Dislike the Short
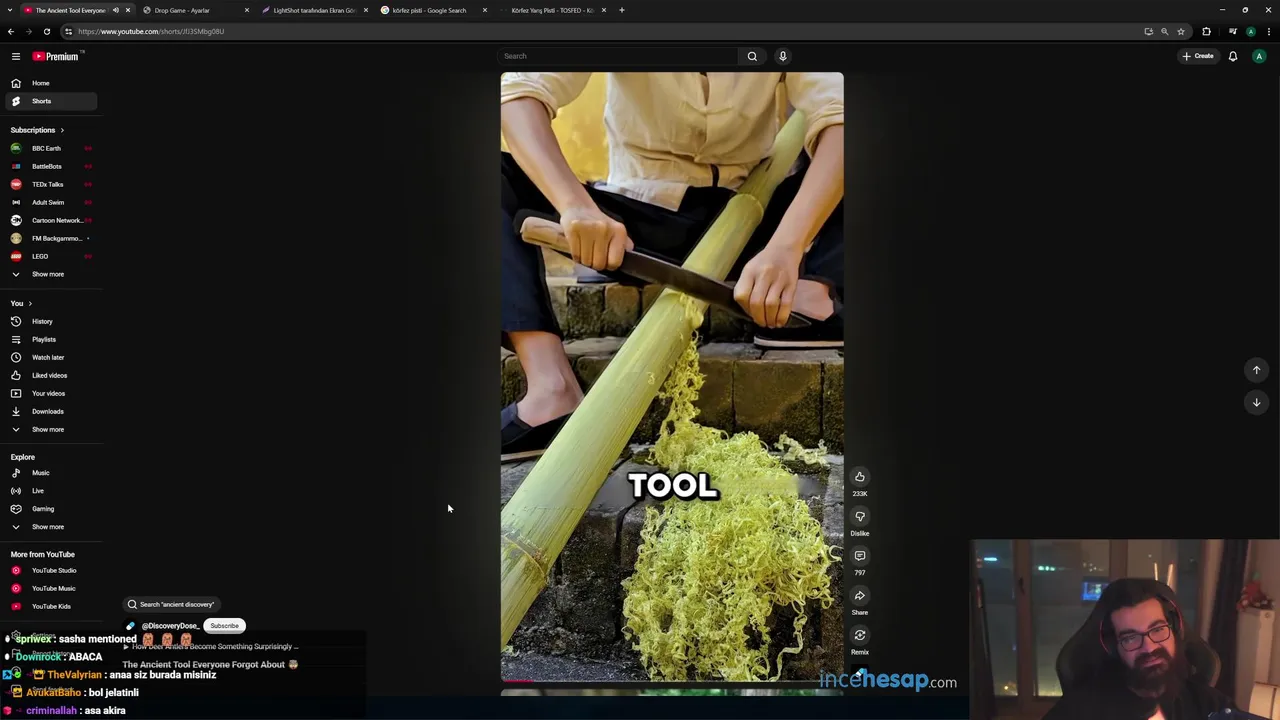This screenshot has height=720, width=1280. click(860, 517)
